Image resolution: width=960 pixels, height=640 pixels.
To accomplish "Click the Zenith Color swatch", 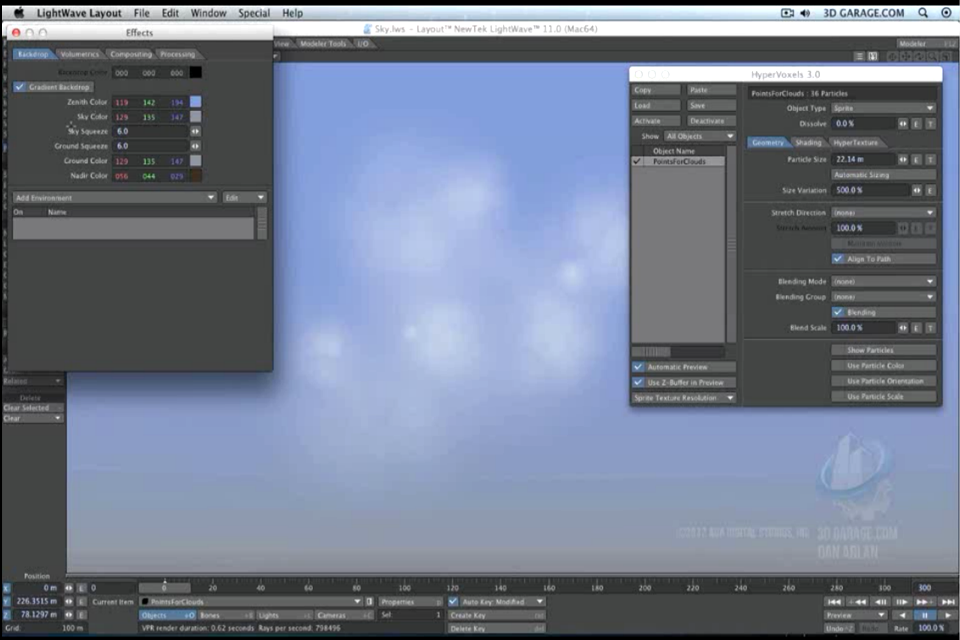I will point(195,102).
